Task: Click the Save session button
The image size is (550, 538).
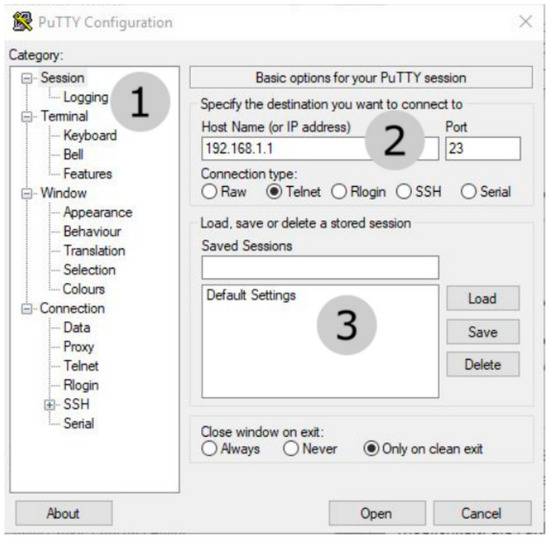Action: point(483,332)
